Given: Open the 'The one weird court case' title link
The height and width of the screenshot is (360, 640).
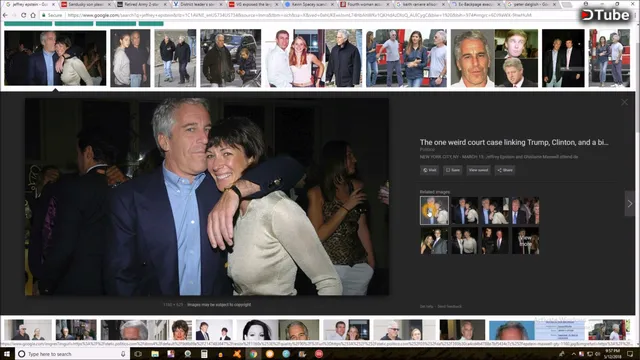Looking at the screenshot, I should pyautogui.click(x=514, y=142).
